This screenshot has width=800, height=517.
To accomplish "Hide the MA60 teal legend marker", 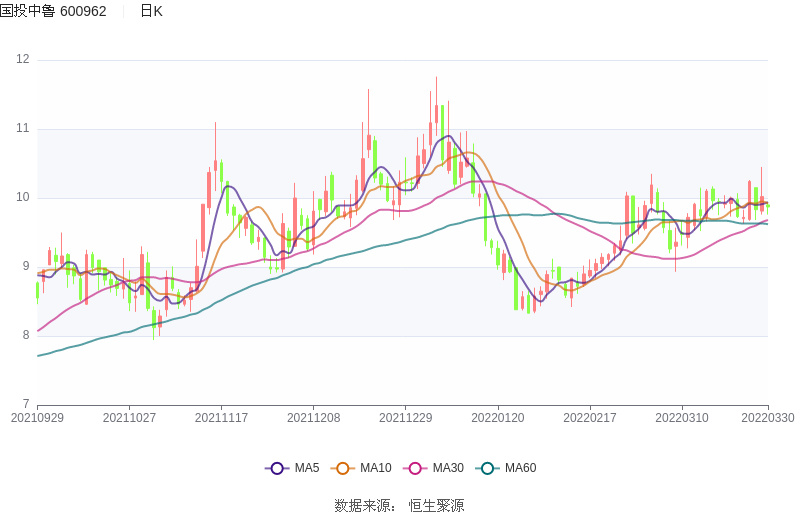I will (x=488, y=468).
